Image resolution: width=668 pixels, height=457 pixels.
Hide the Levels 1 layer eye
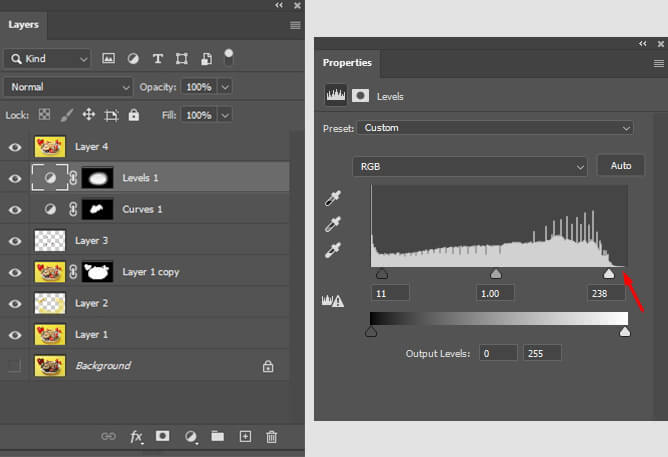click(x=15, y=178)
